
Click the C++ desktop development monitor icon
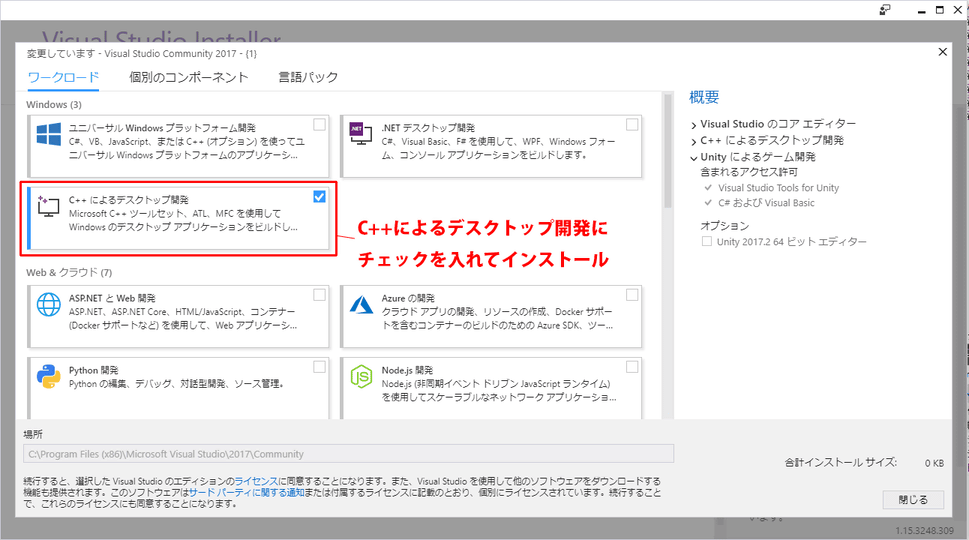click(48, 206)
